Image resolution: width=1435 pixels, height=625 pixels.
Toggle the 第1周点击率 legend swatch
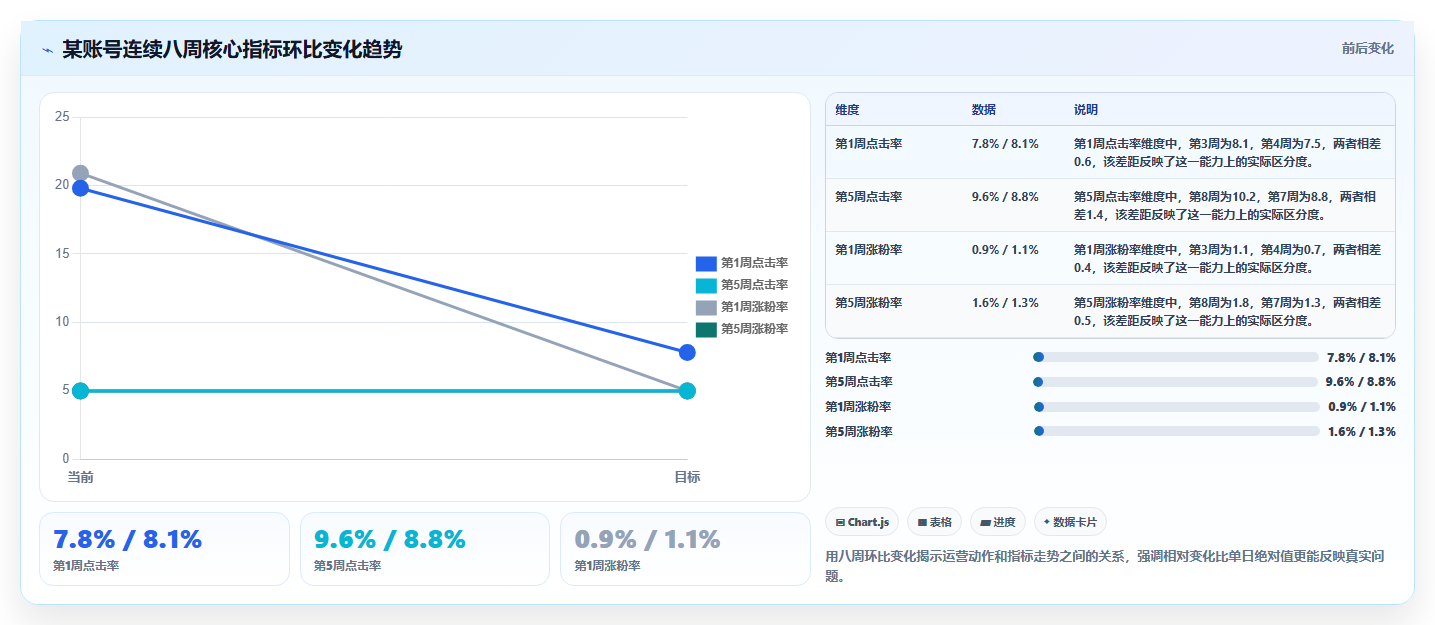pyautogui.click(x=706, y=263)
